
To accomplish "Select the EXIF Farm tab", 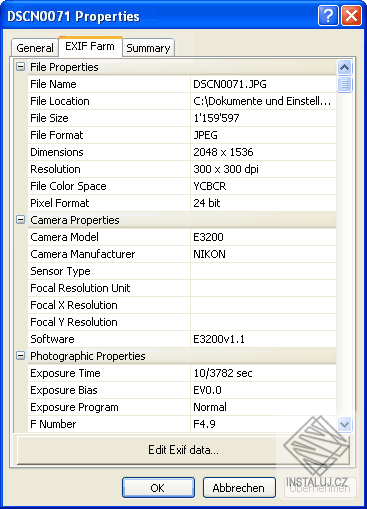I will (x=90, y=46).
